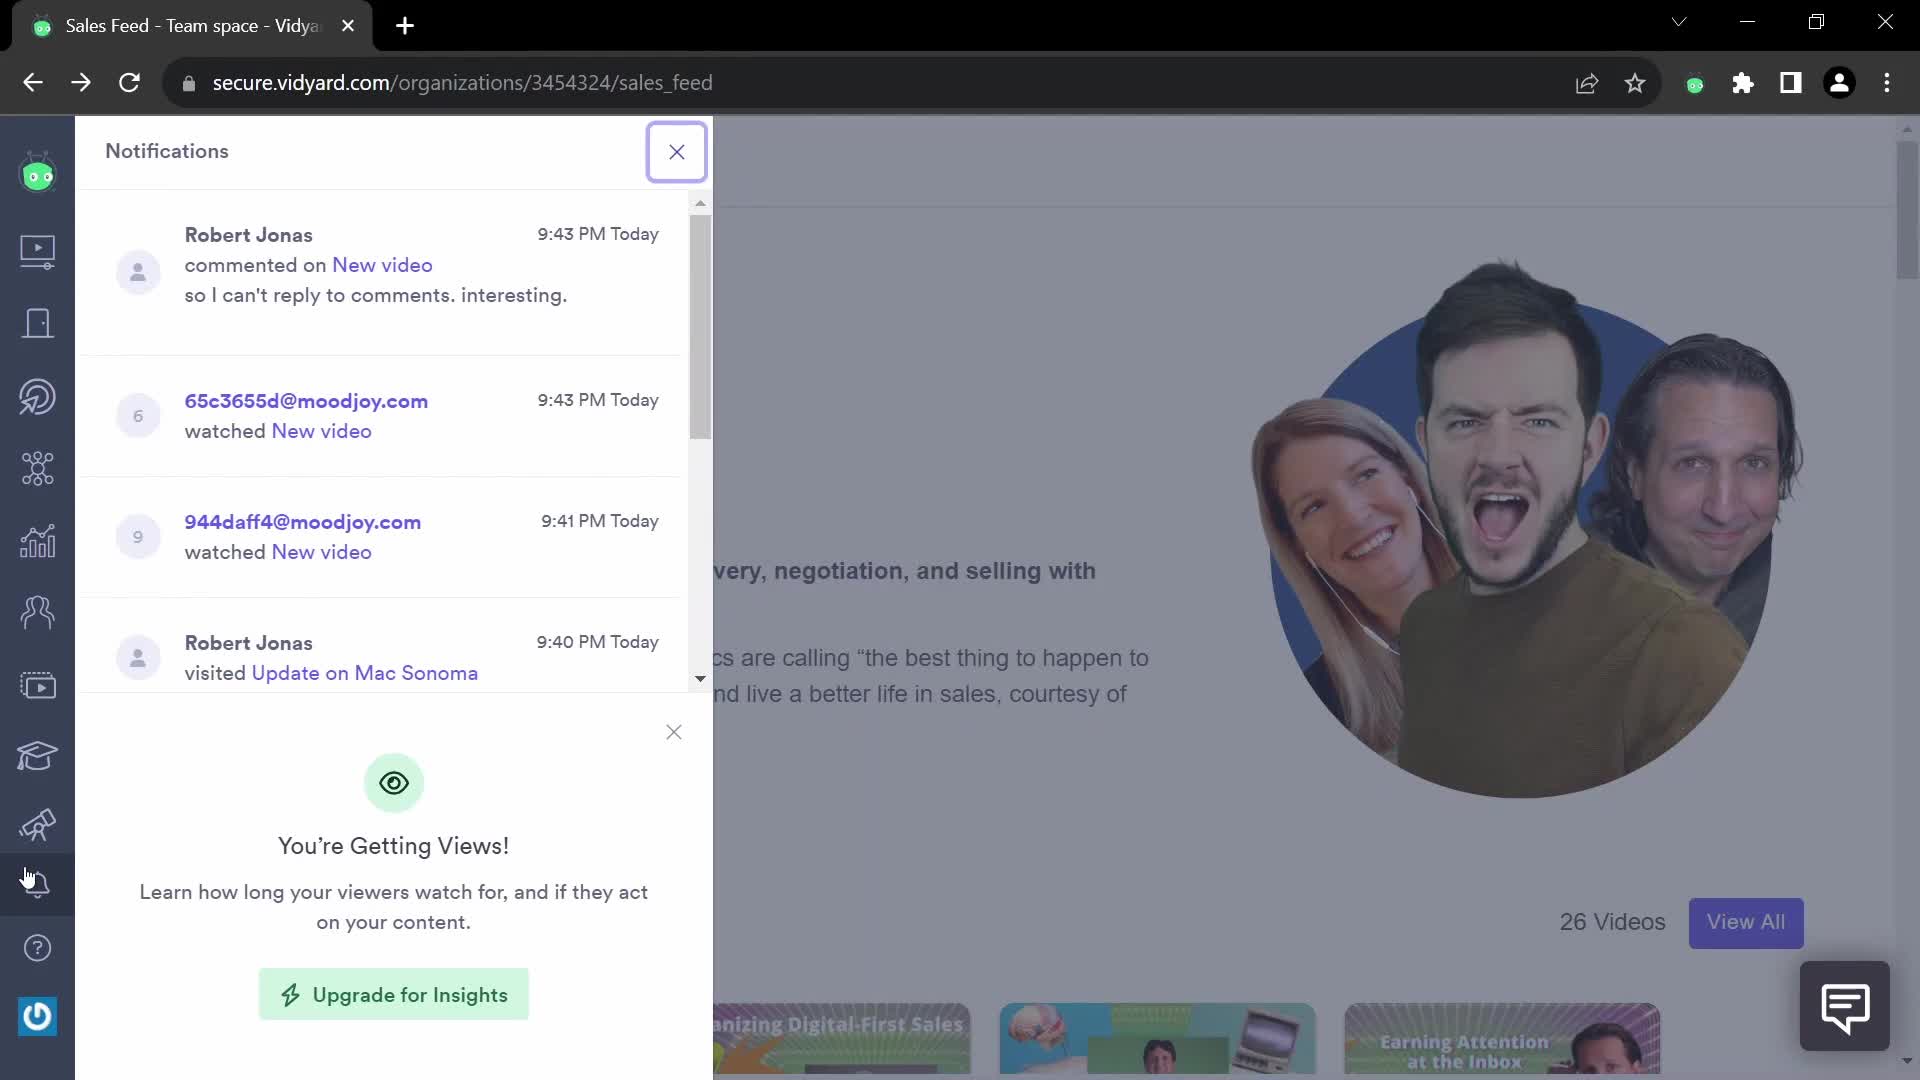Click the eye icon above You're Getting Views
The height and width of the screenshot is (1080, 1920).
394,783
